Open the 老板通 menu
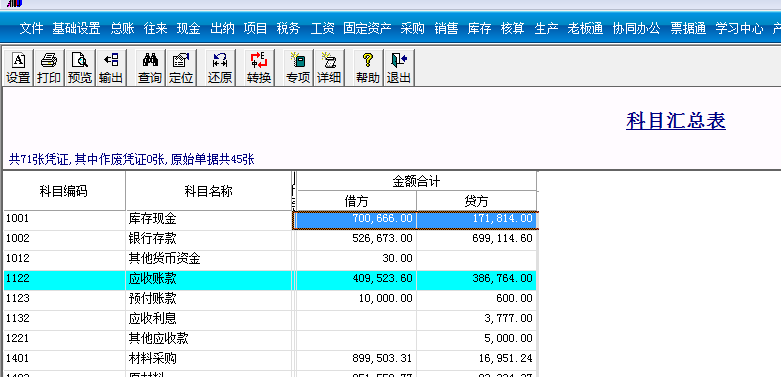781x377 pixels. [585, 28]
